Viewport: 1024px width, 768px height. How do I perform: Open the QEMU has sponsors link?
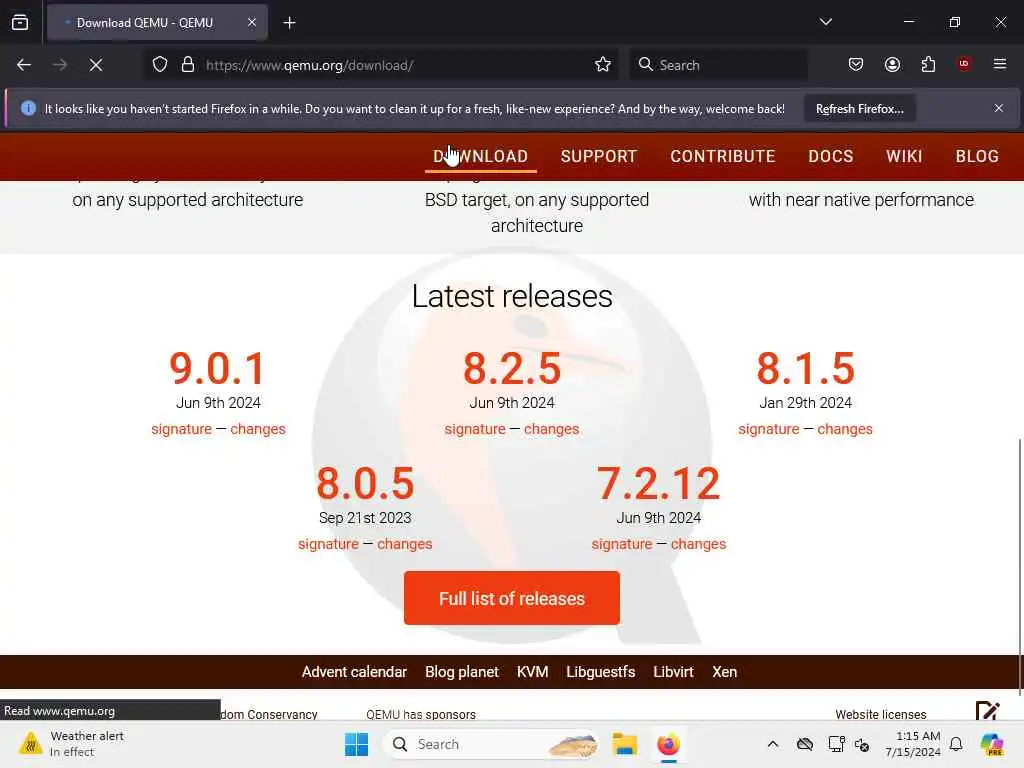pos(421,714)
